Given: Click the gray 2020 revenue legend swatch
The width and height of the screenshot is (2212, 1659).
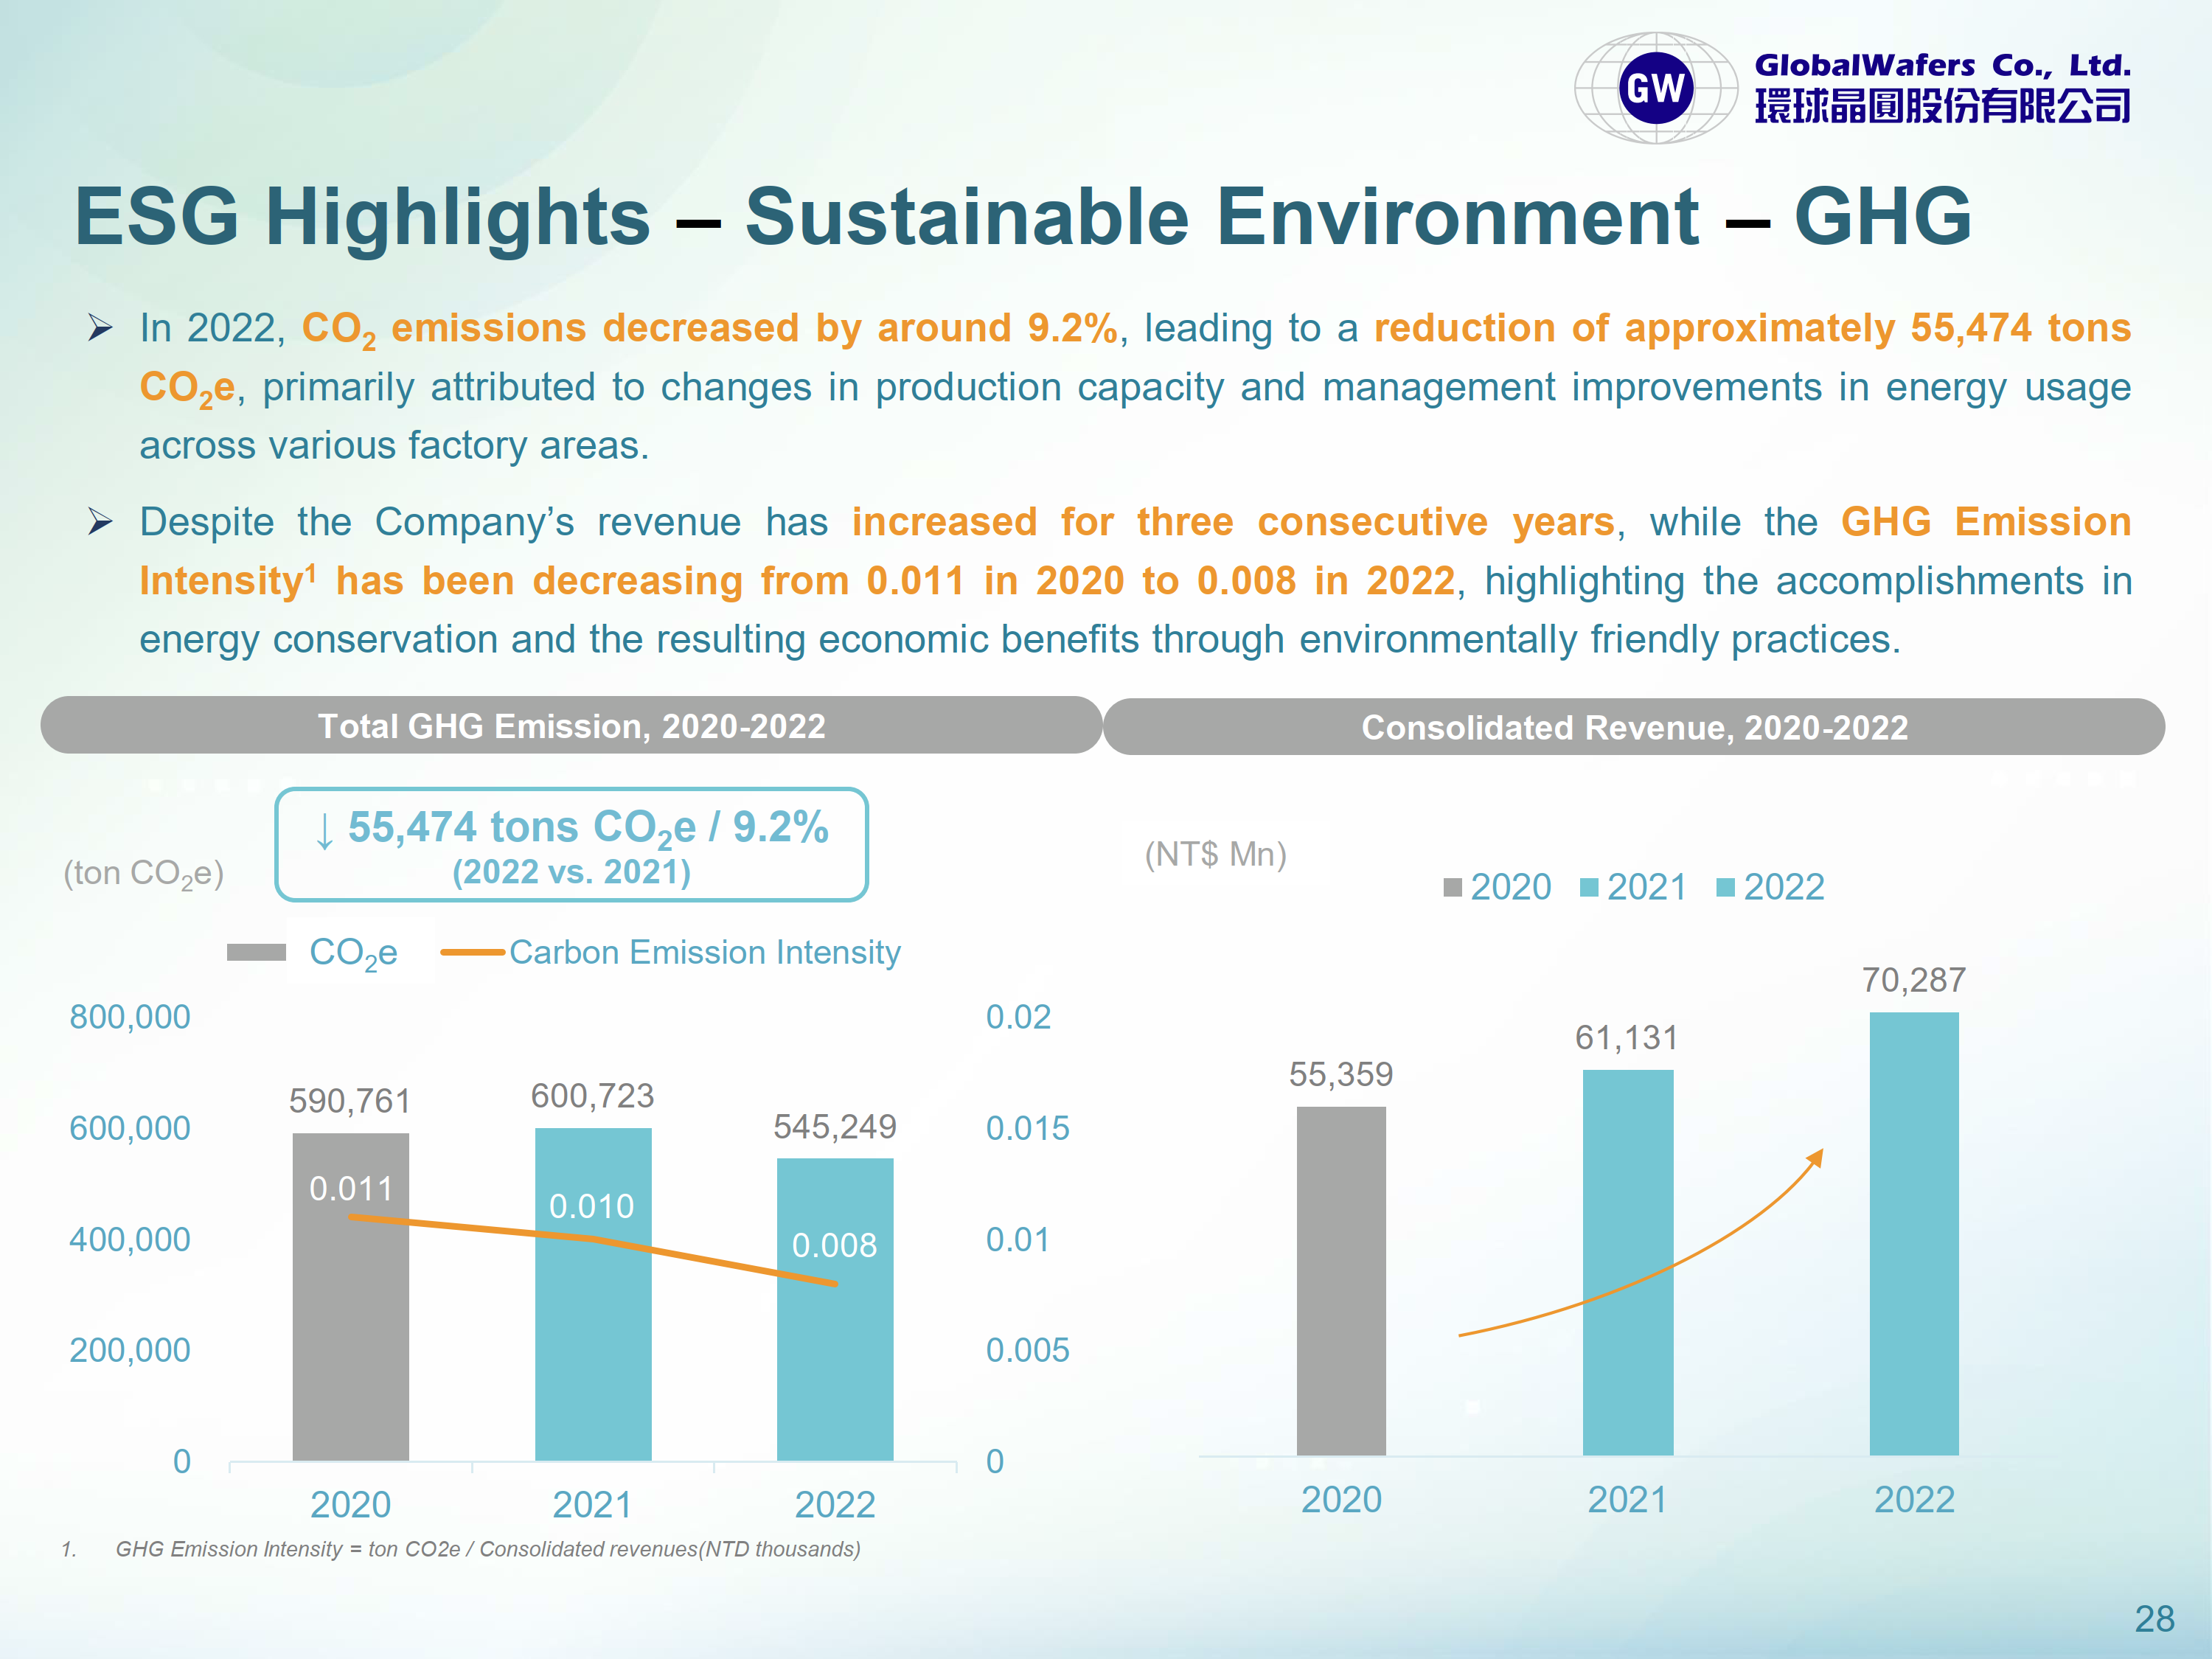Looking at the screenshot, I should (1453, 887).
